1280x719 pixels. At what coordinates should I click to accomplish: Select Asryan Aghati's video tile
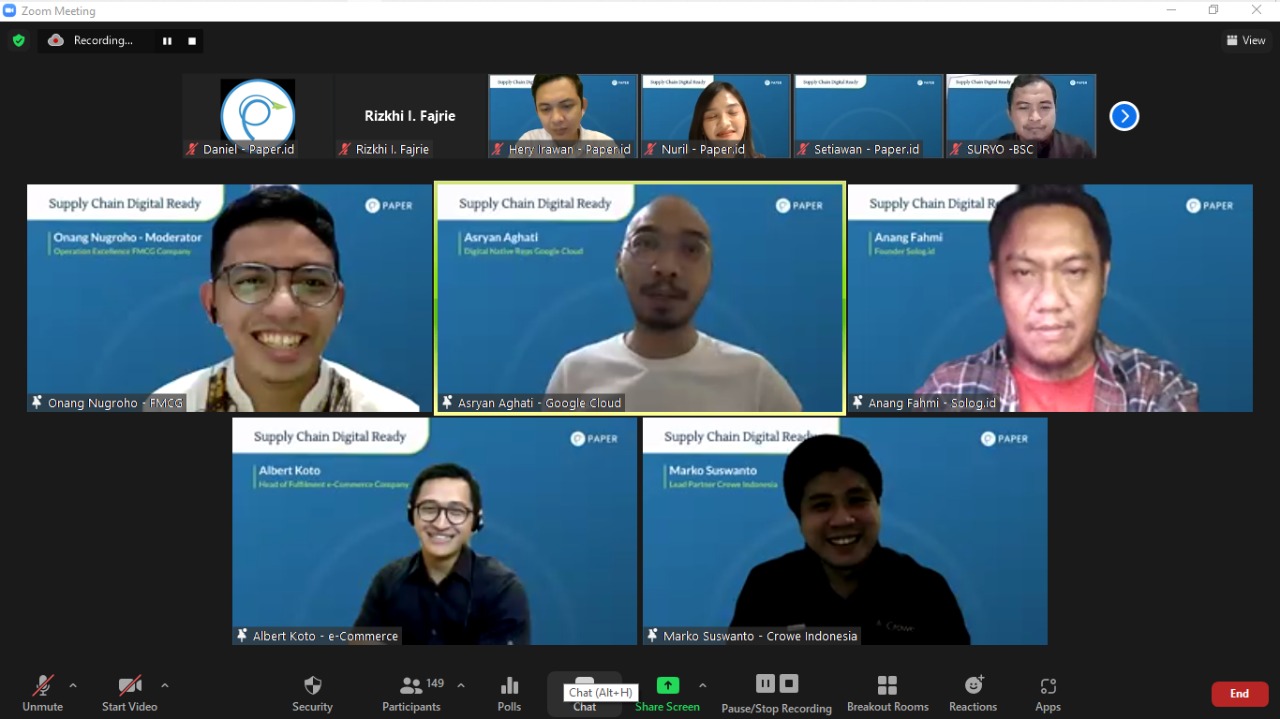pyautogui.click(x=640, y=297)
